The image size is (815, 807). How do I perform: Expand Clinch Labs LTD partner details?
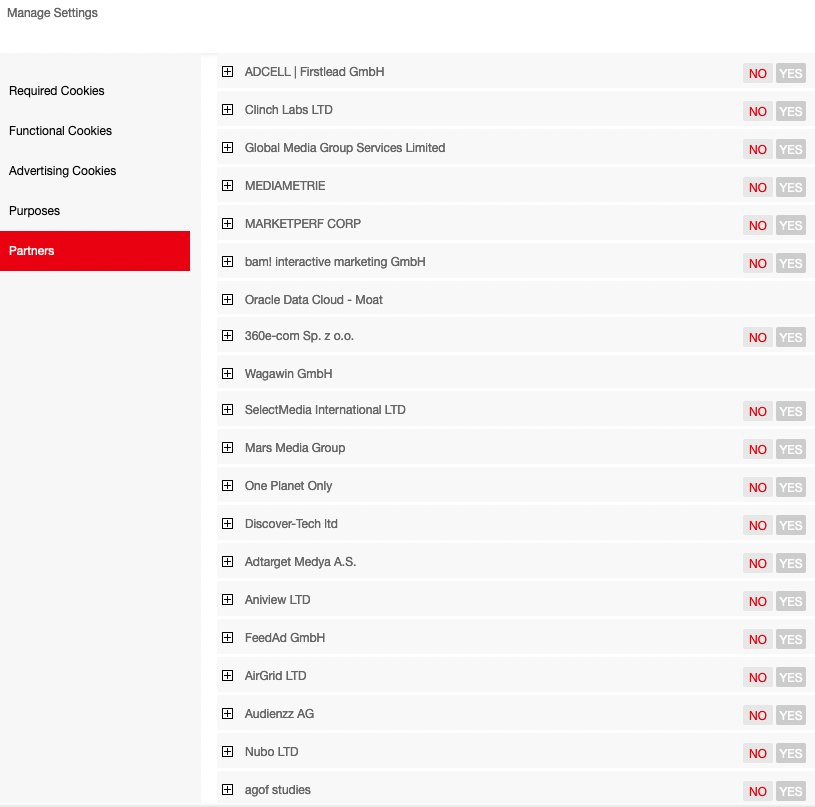tap(227, 110)
